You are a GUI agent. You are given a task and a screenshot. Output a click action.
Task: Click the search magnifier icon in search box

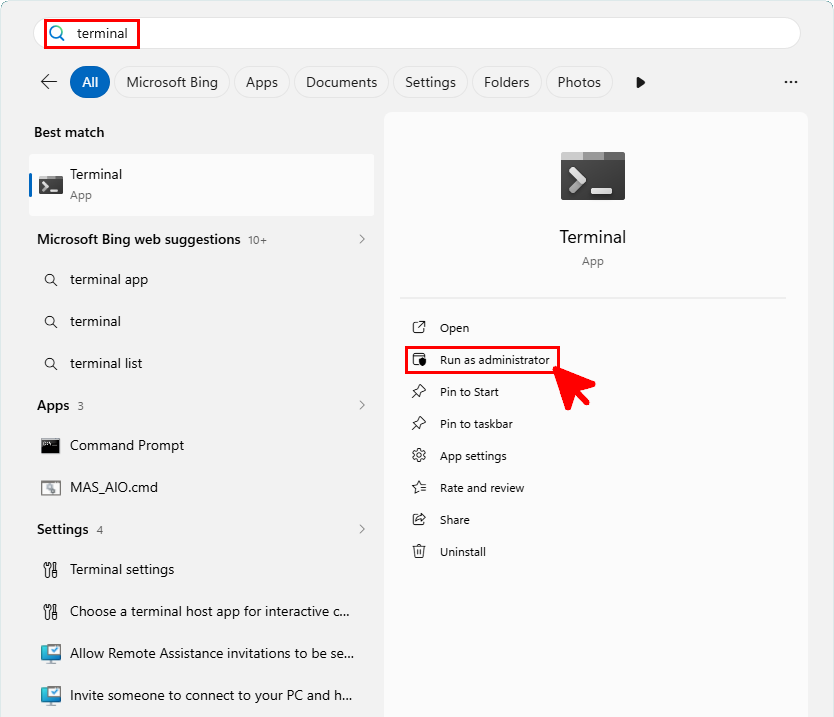57,34
